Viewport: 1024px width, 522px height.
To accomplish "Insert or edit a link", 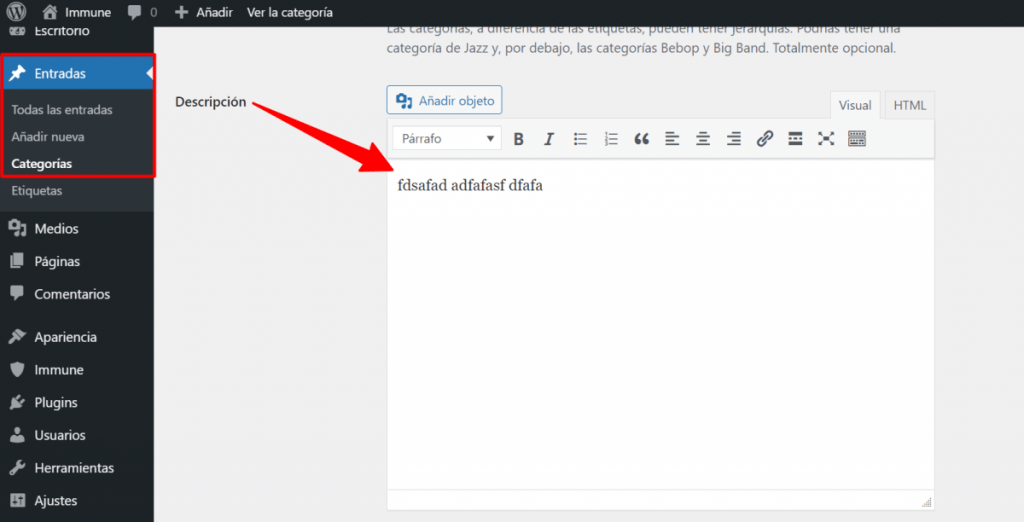I will 765,139.
